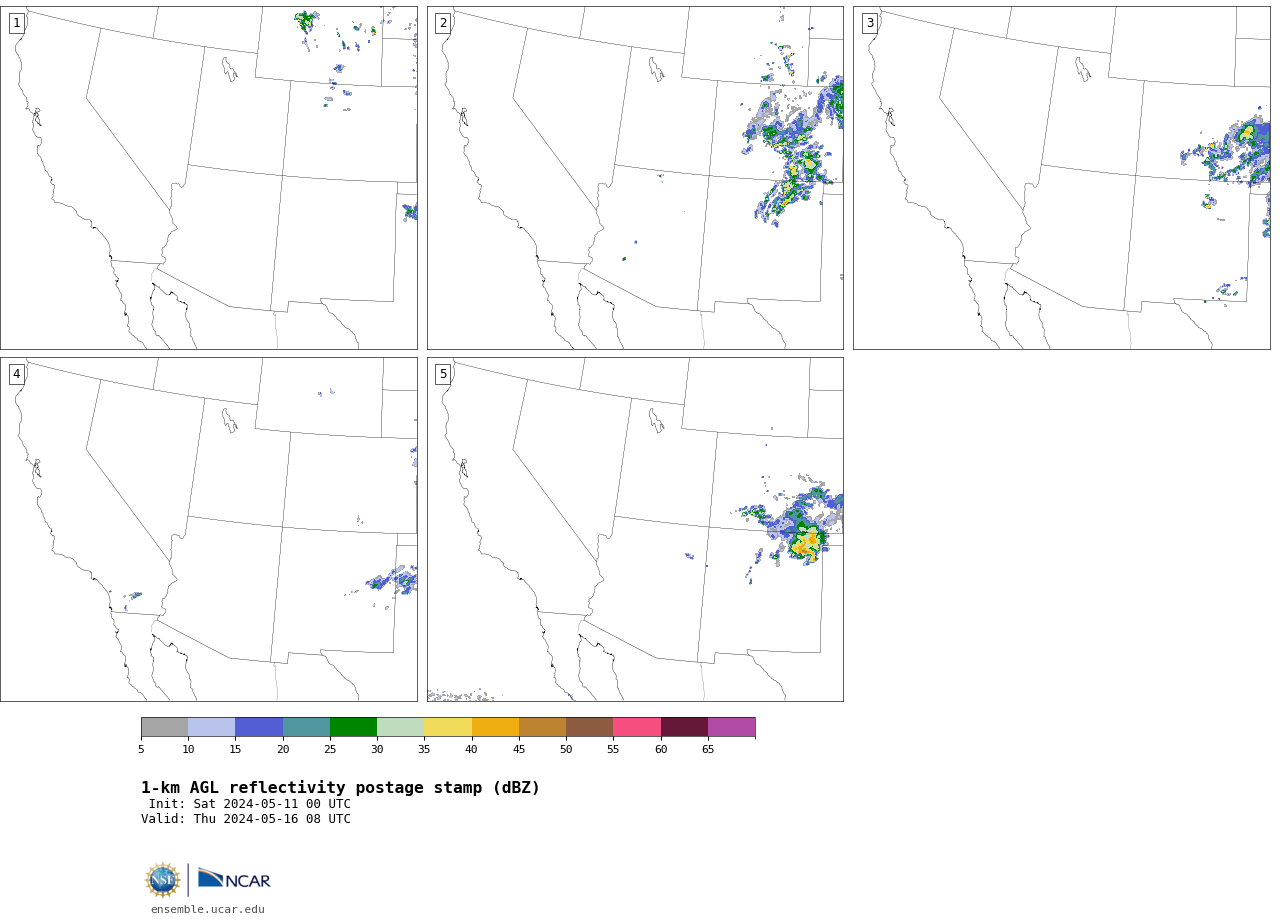Click the ochre 45-50 dBZ swatch
Viewport: 1280px width, 920px height.
[542, 727]
